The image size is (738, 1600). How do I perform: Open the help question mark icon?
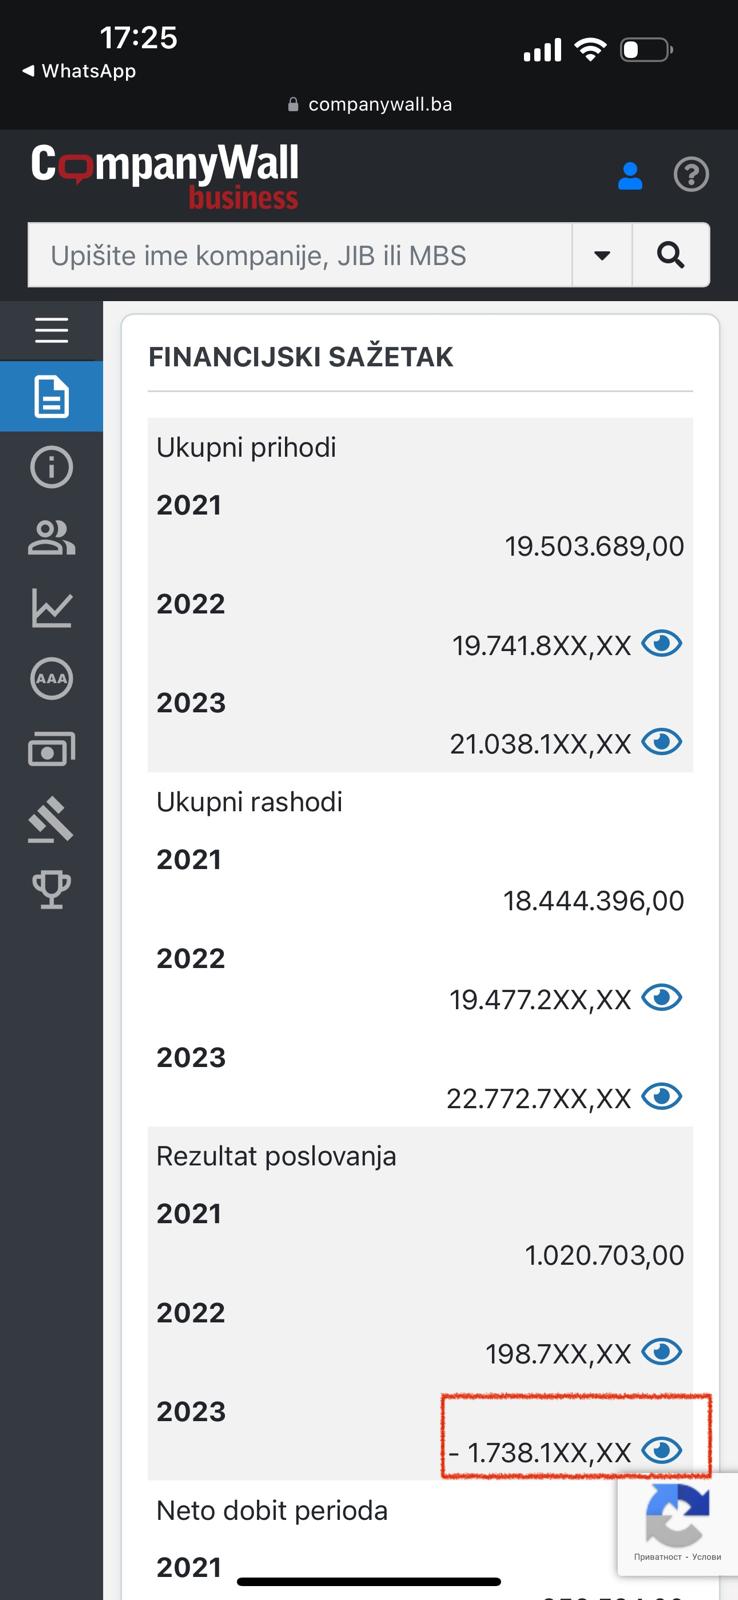click(x=691, y=175)
